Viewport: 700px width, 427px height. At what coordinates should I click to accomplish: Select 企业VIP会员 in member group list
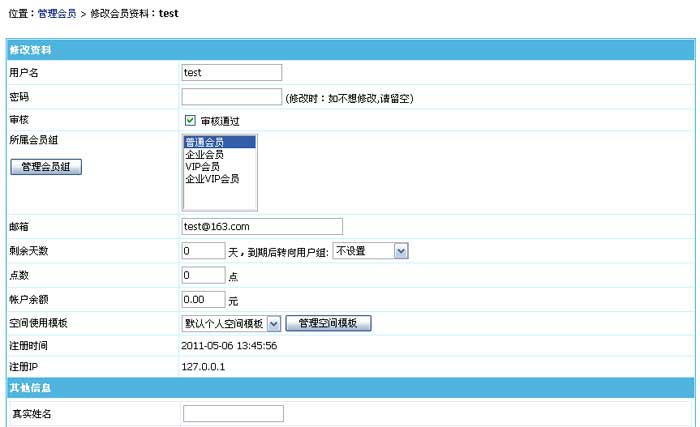point(212,179)
